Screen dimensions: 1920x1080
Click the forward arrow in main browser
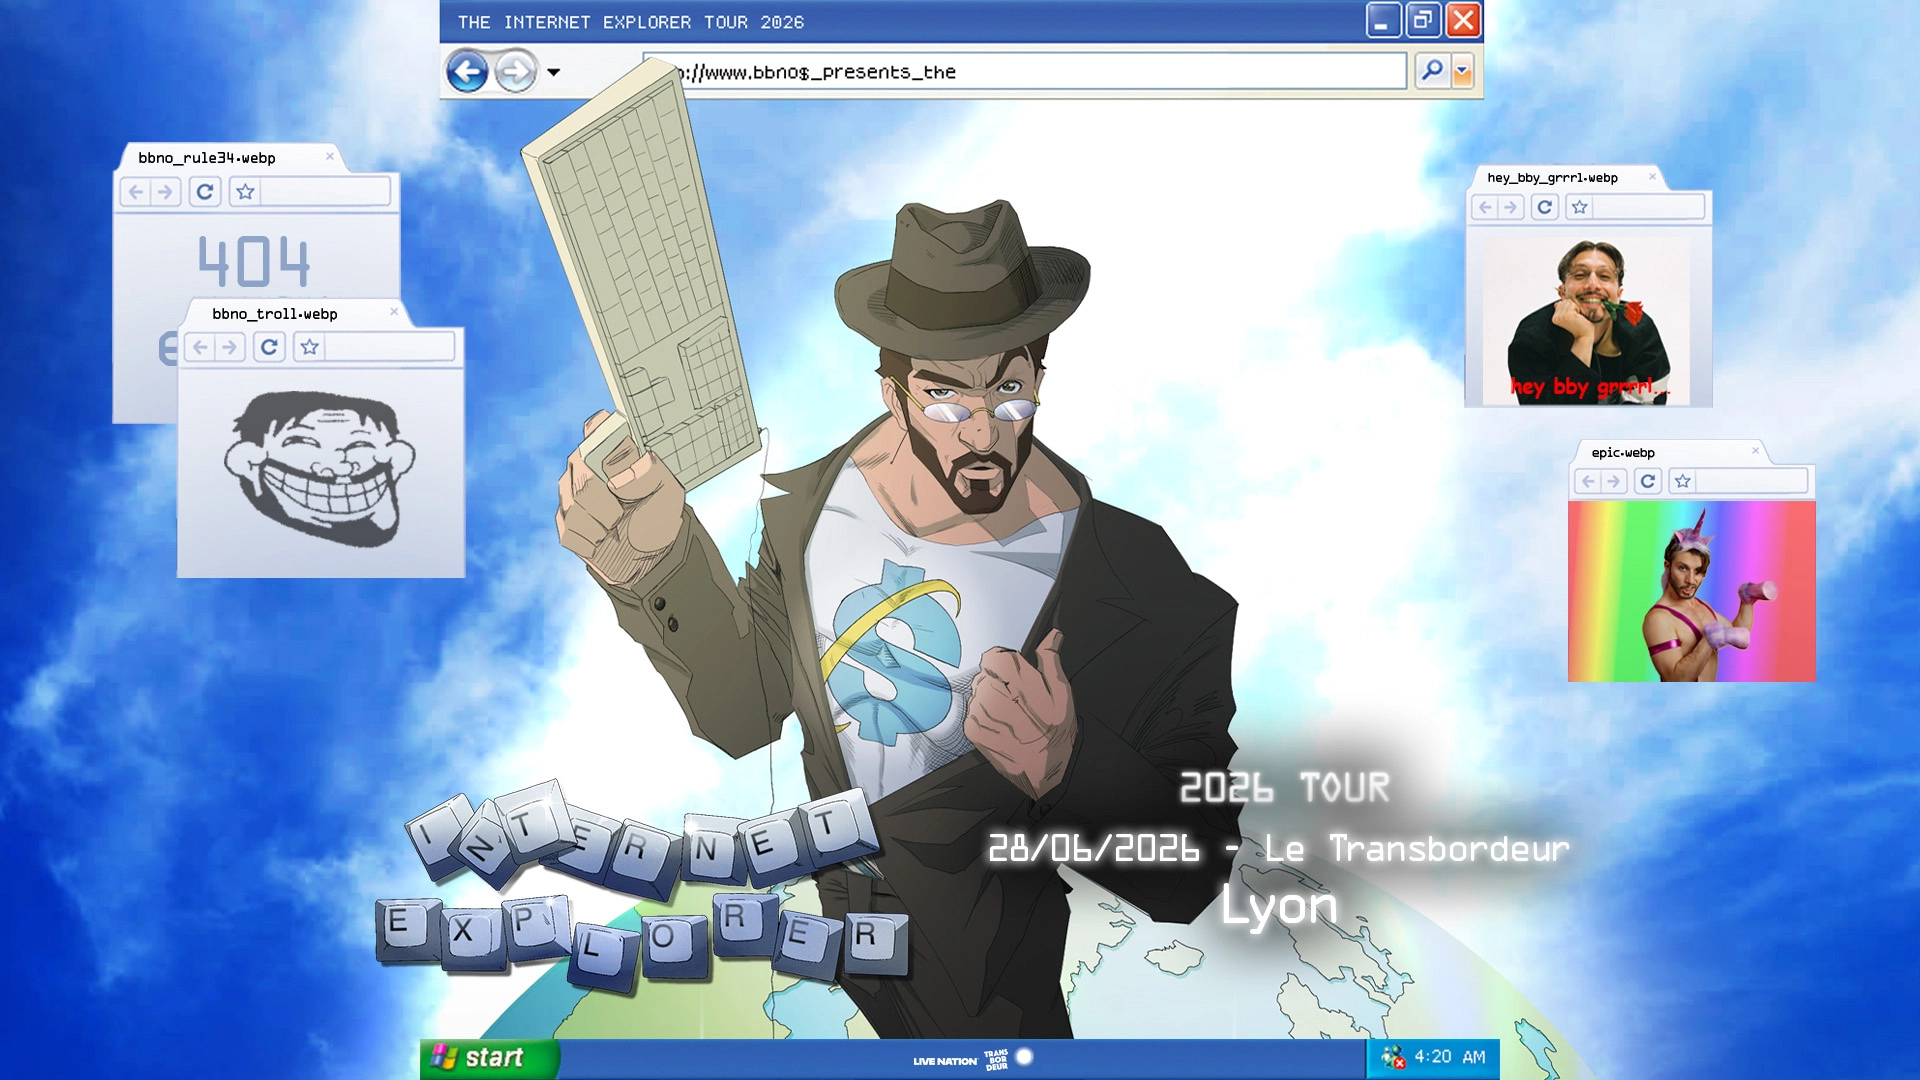(516, 72)
